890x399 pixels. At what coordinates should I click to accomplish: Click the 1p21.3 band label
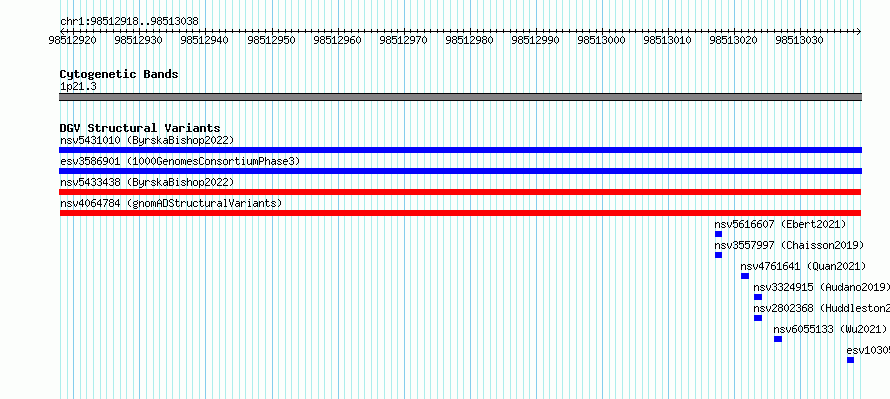[78, 86]
